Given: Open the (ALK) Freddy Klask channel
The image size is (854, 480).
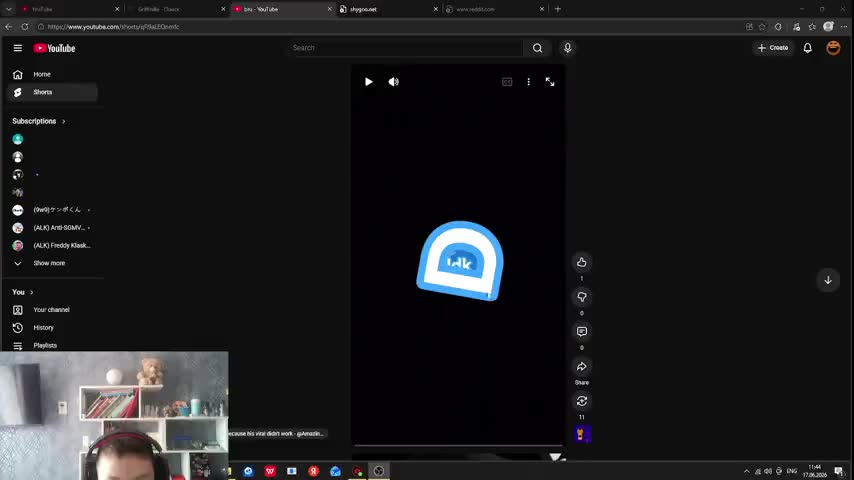Looking at the screenshot, I should point(52,245).
